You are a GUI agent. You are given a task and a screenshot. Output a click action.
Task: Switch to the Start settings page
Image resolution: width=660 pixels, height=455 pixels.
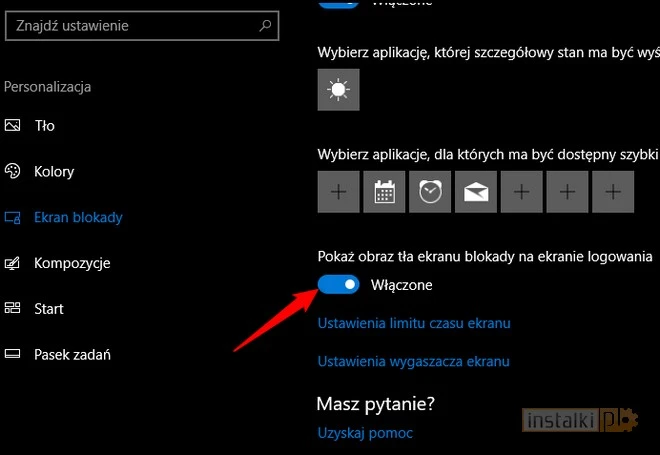49,309
